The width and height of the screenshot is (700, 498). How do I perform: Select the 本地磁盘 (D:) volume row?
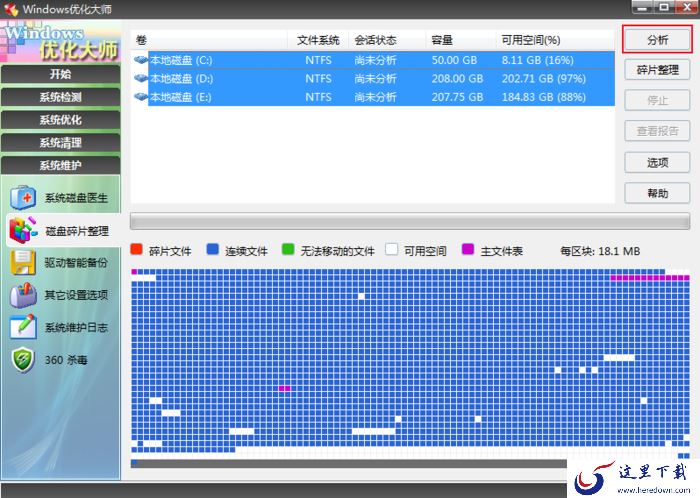click(x=373, y=79)
